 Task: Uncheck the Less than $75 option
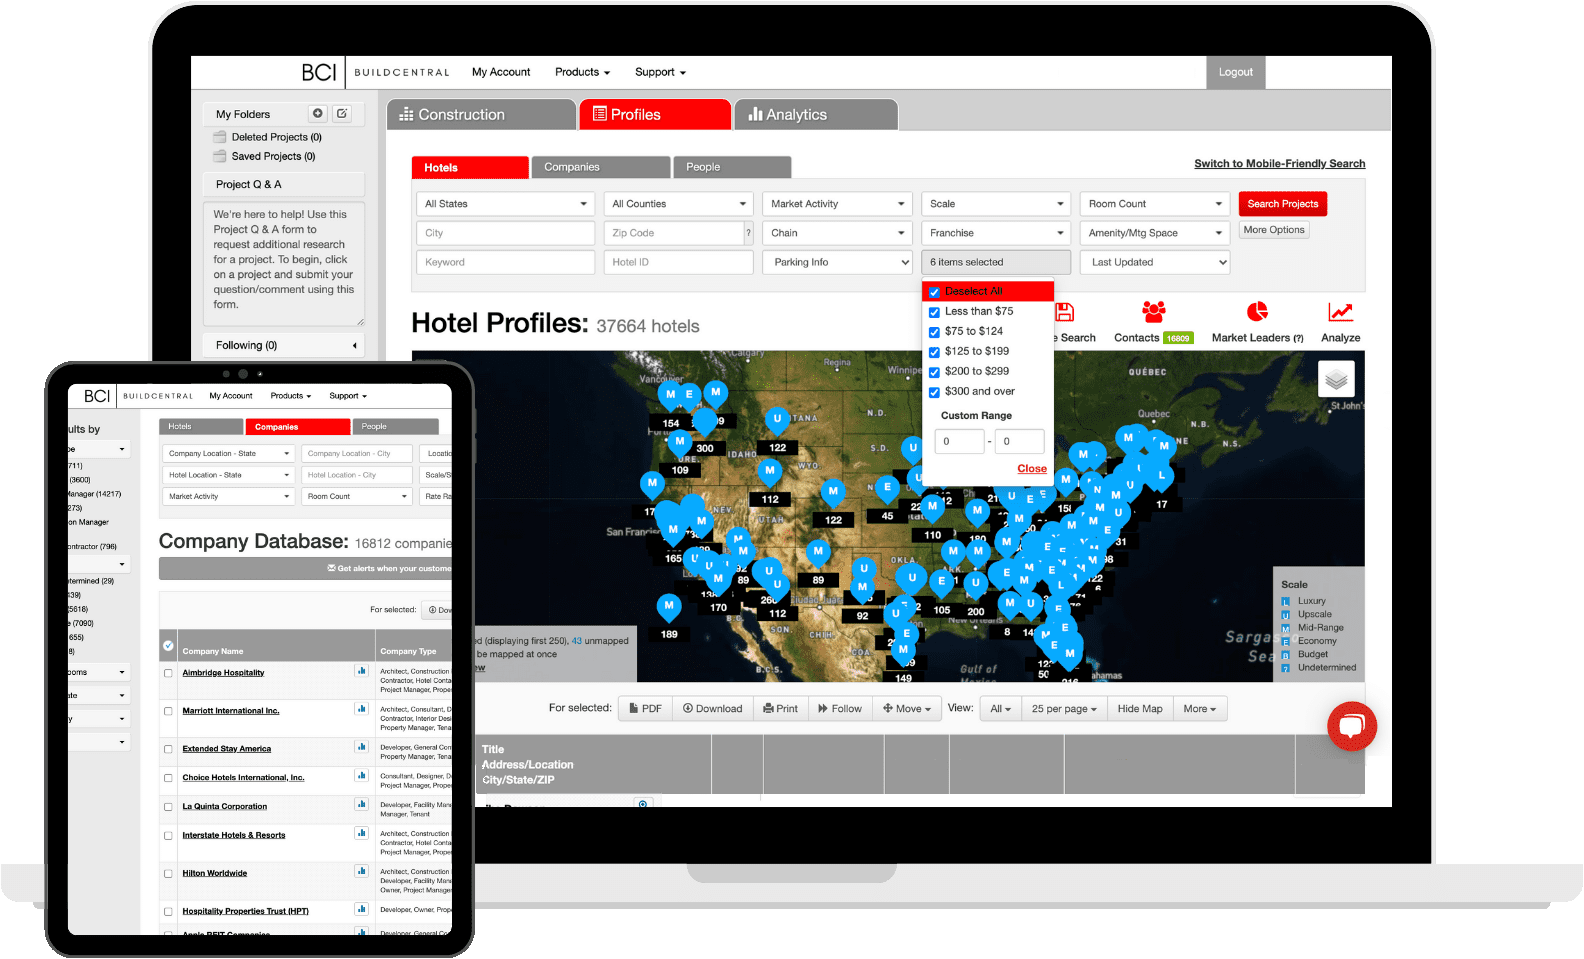pyautogui.click(x=934, y=312)
